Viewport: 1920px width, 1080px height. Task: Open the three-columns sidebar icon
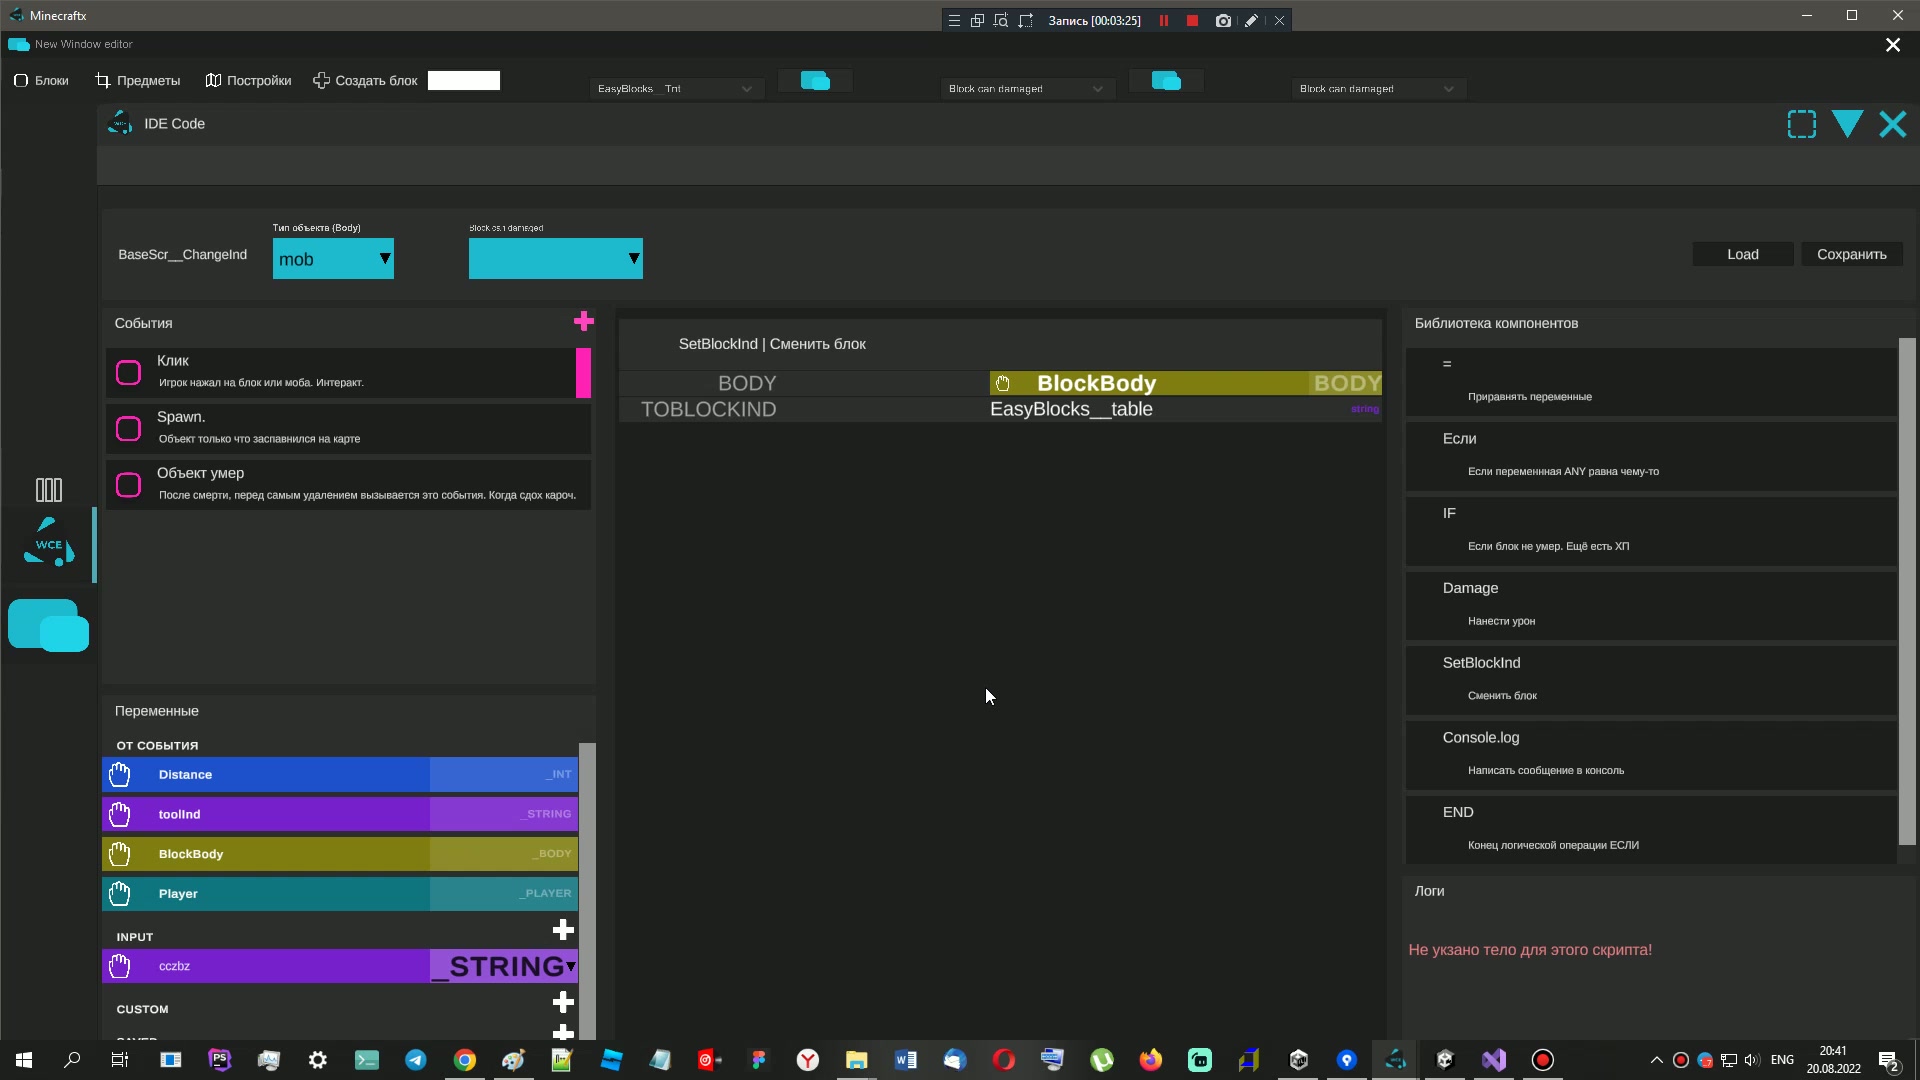tap(48, 490)
